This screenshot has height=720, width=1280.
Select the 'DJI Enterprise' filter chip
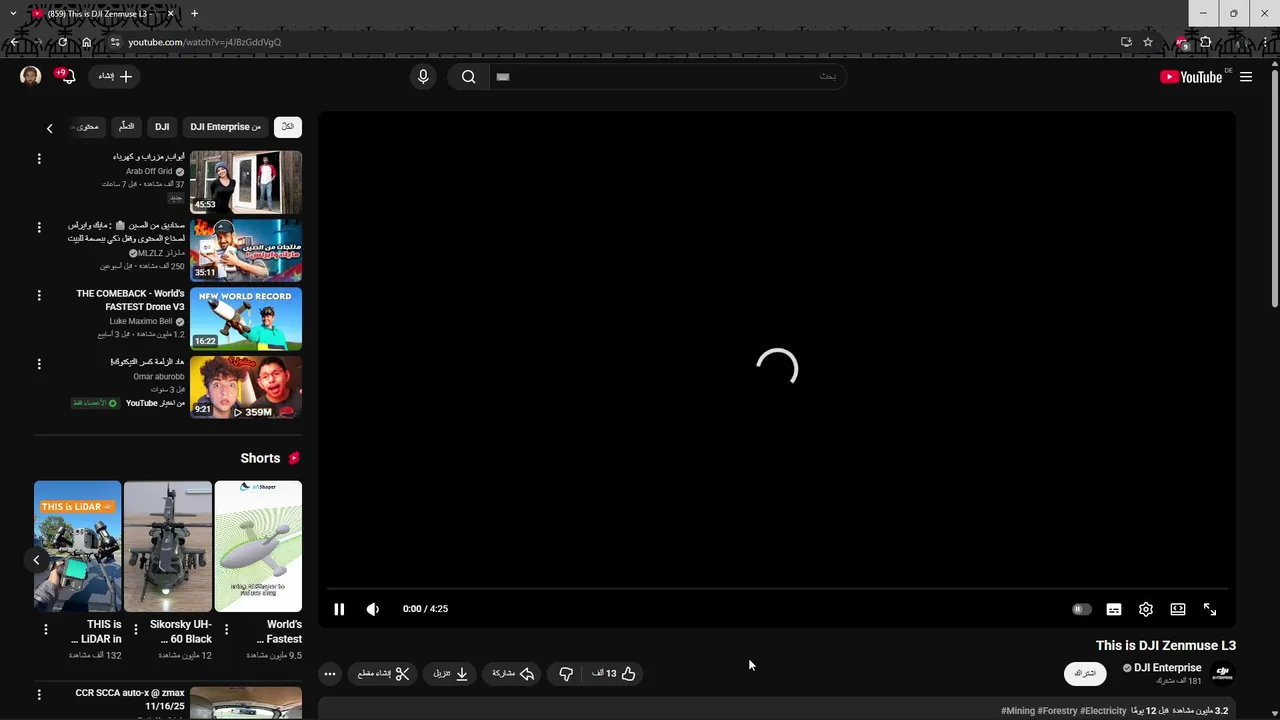pyautogui.click(x=225, y=127)
